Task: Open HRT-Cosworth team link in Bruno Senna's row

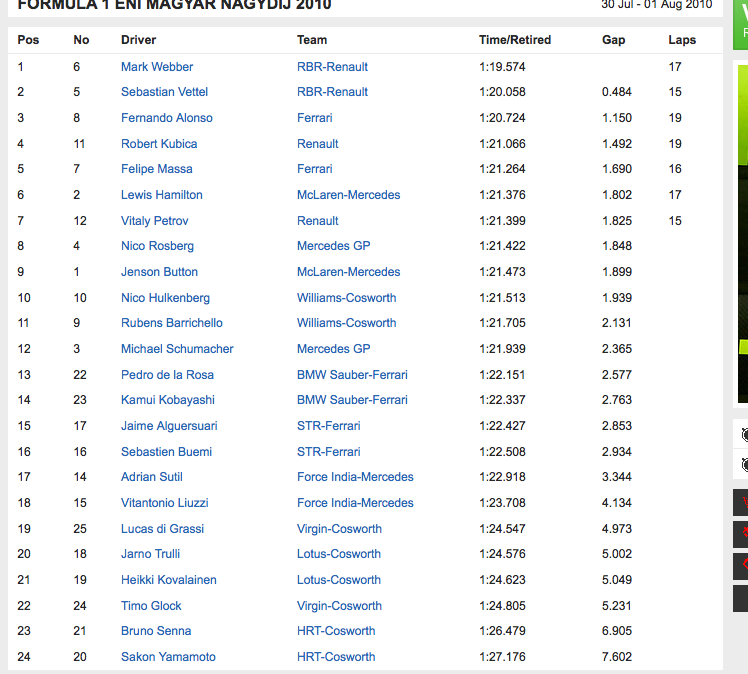Action: (x=336, y=631)
